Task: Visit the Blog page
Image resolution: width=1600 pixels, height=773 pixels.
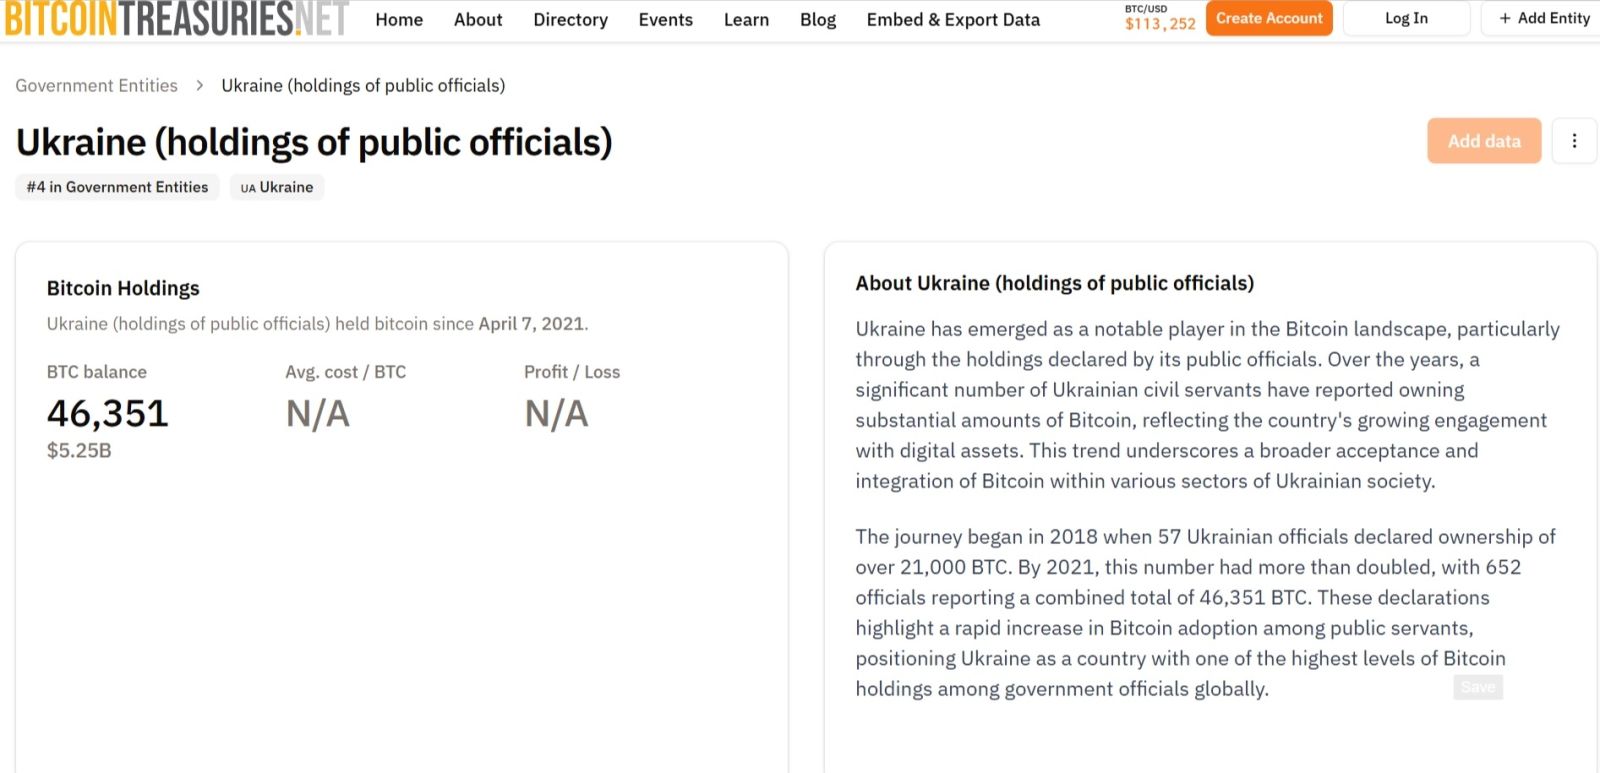Action: pos(817,20)
